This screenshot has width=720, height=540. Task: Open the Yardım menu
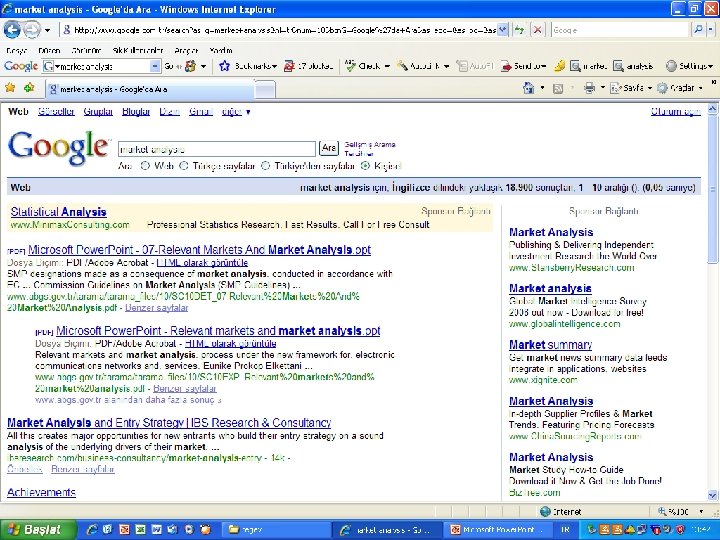point(221,51)
